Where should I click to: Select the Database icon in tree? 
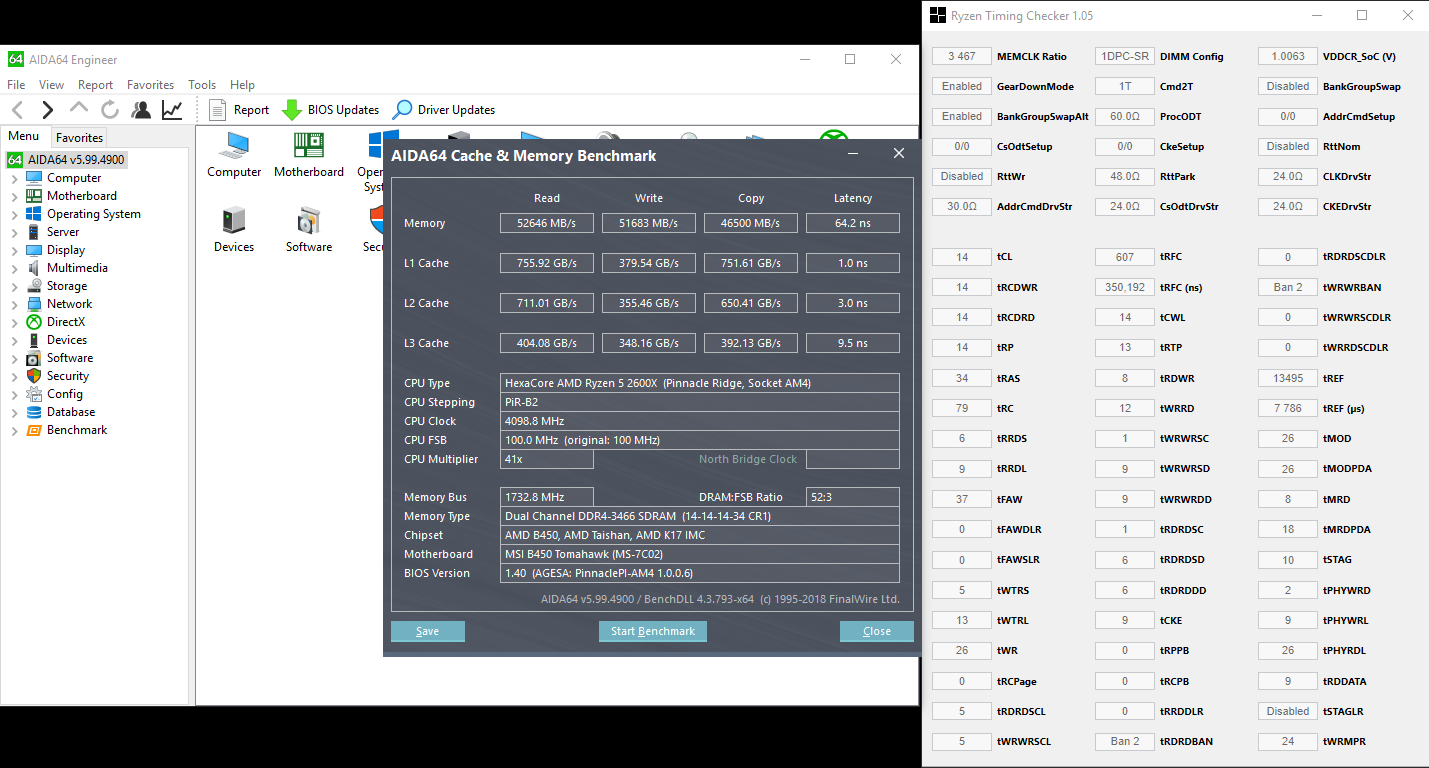tap(34, 412)
